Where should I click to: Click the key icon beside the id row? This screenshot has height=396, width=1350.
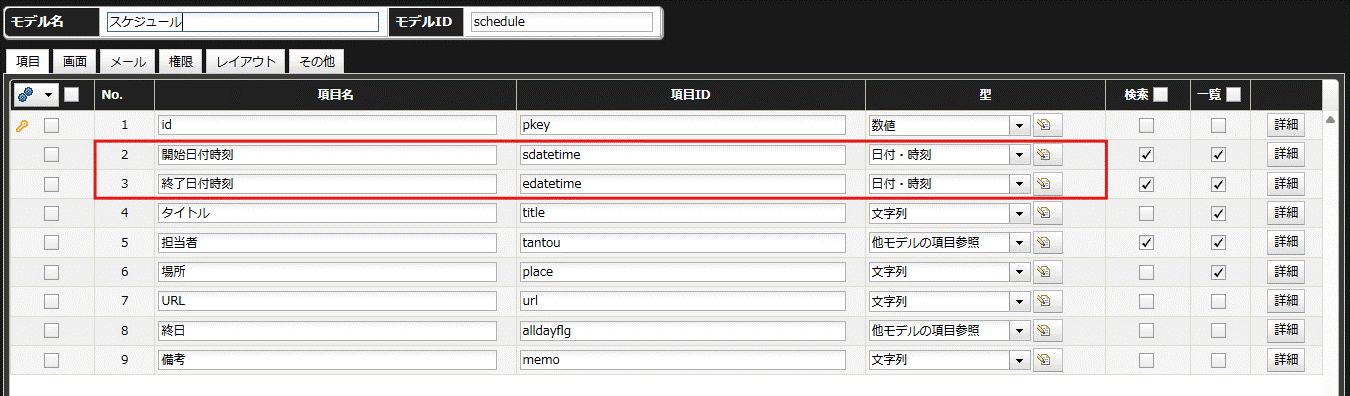21,125
